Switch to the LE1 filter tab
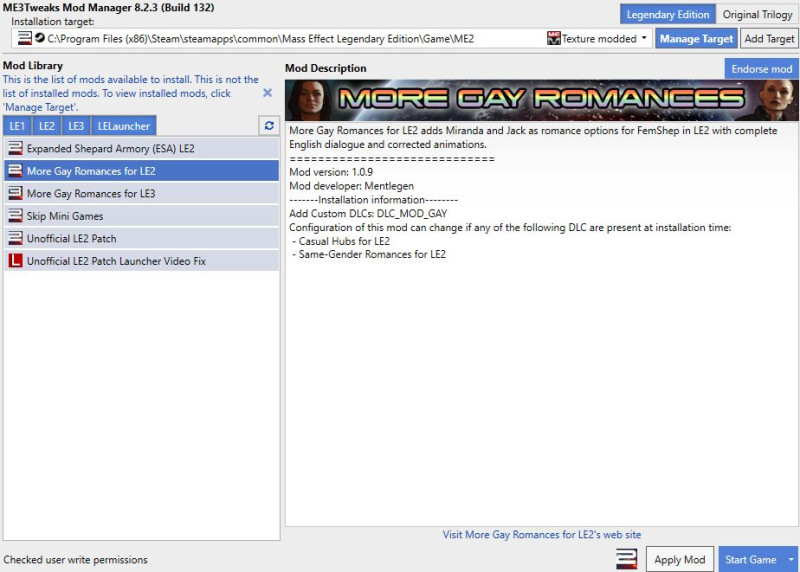This screenshot has height=572, width=800. [17, 126]
